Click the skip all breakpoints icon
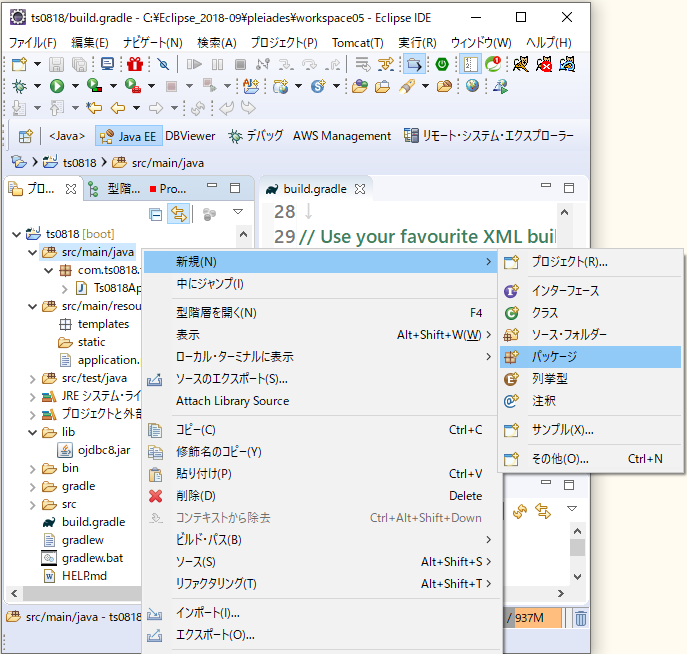 pos(163,64)
